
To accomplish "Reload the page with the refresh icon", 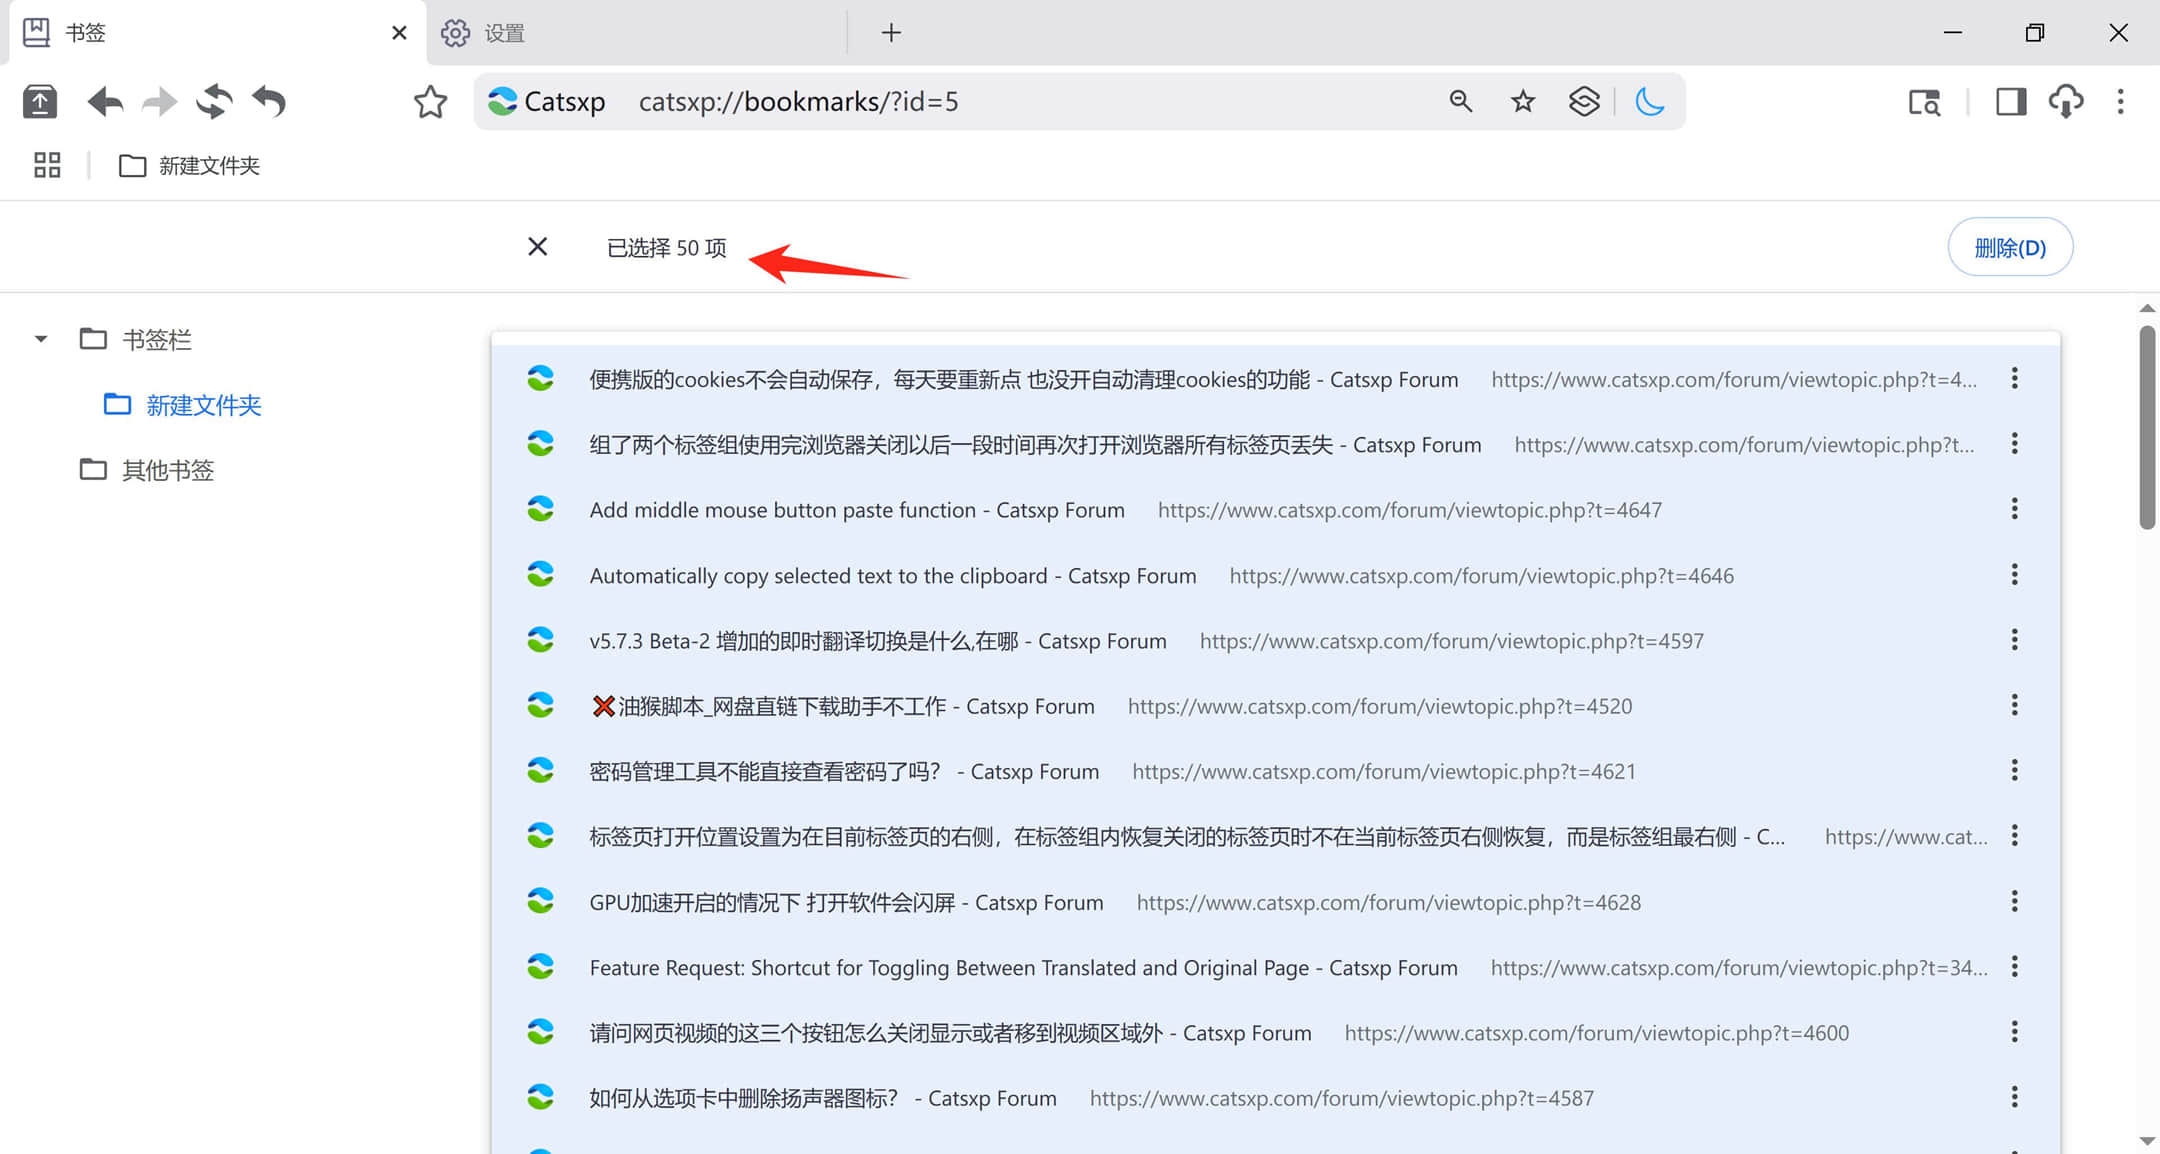I will point(214,102).
